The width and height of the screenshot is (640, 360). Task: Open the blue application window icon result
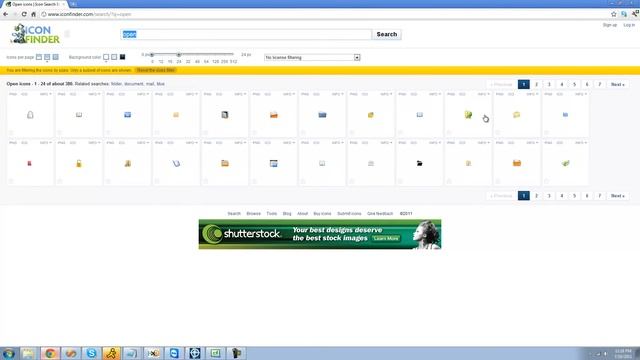(273, 163)
